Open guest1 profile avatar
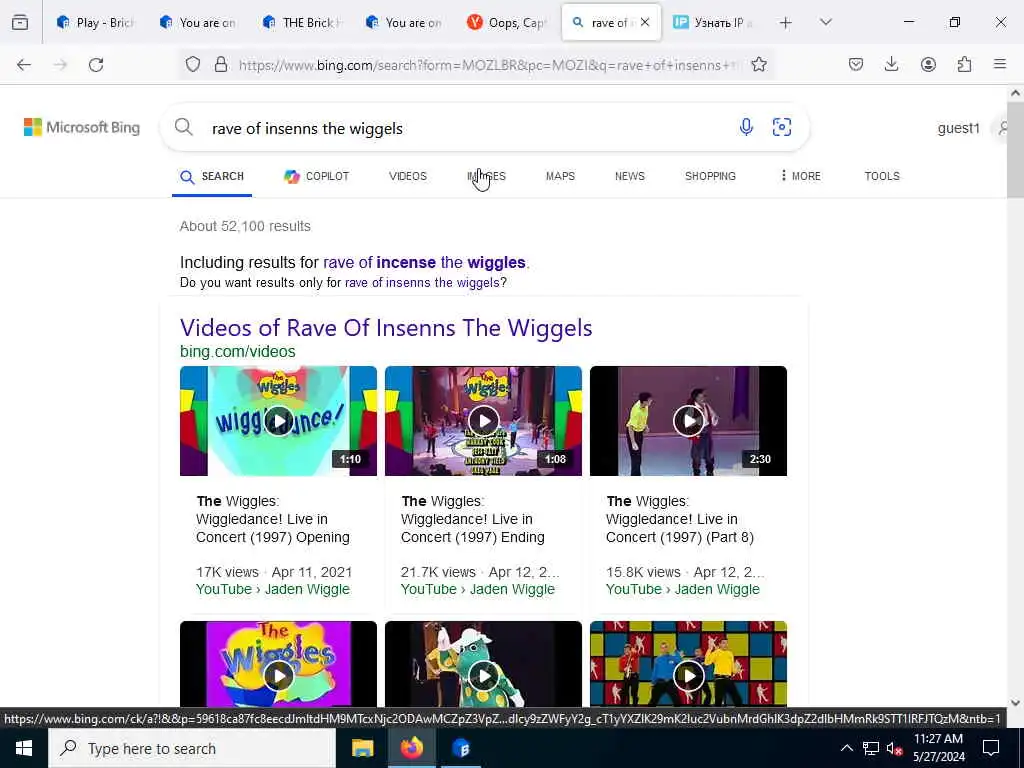Screen dimensions: 1024x768 pyautogui.click(x=1003, y=128)
